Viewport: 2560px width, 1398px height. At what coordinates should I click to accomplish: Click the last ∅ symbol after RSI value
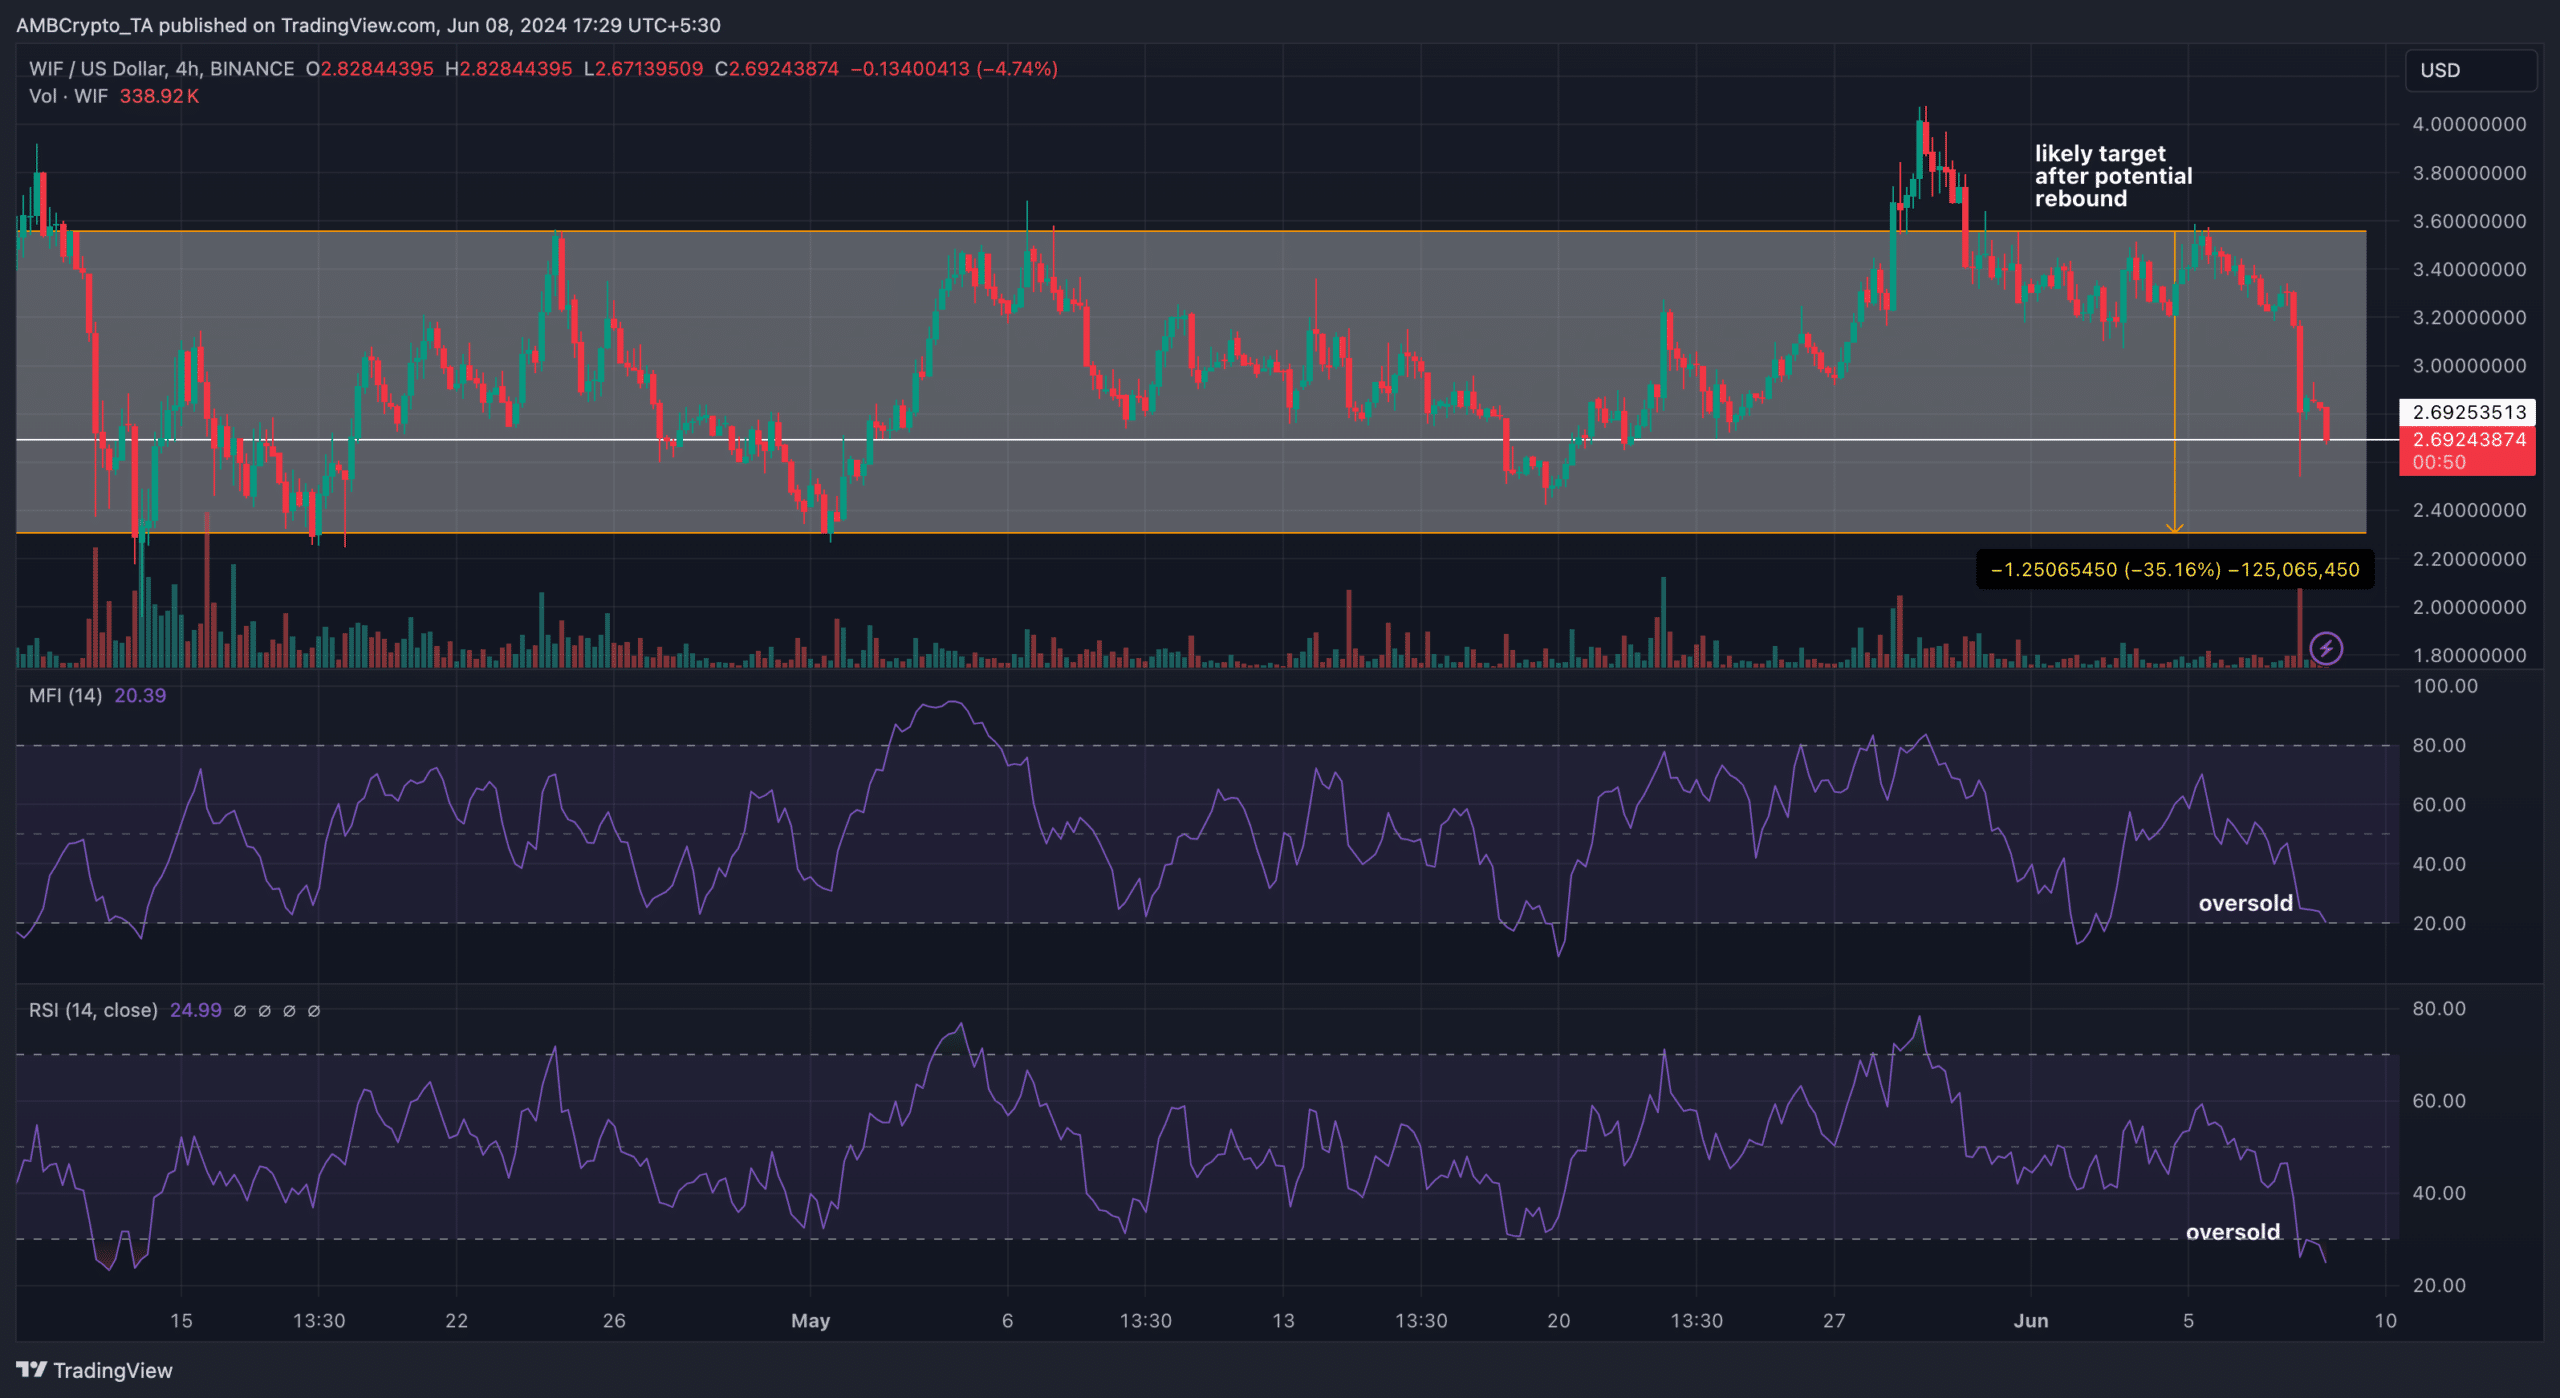(314, 1011)
